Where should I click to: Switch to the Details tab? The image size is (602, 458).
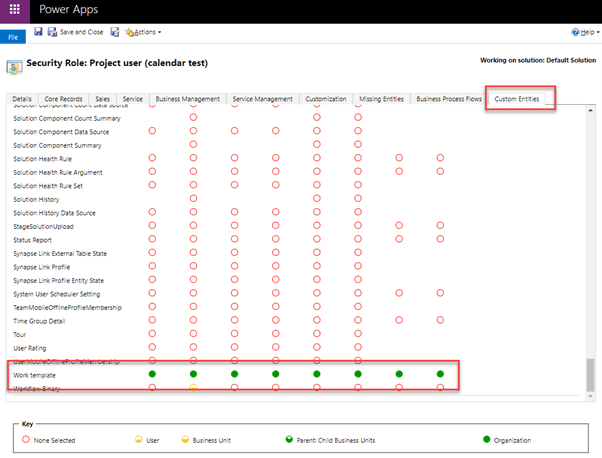[x=22, y=99]
